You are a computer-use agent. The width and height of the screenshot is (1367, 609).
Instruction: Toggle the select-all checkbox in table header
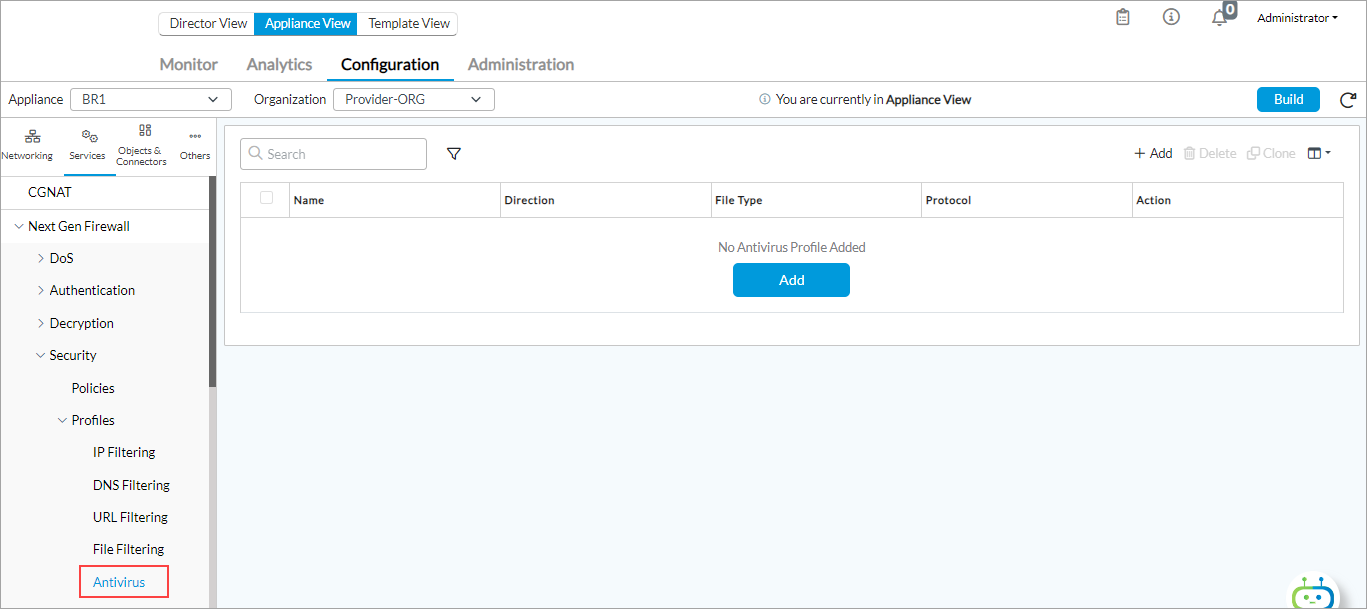[266, 198]
